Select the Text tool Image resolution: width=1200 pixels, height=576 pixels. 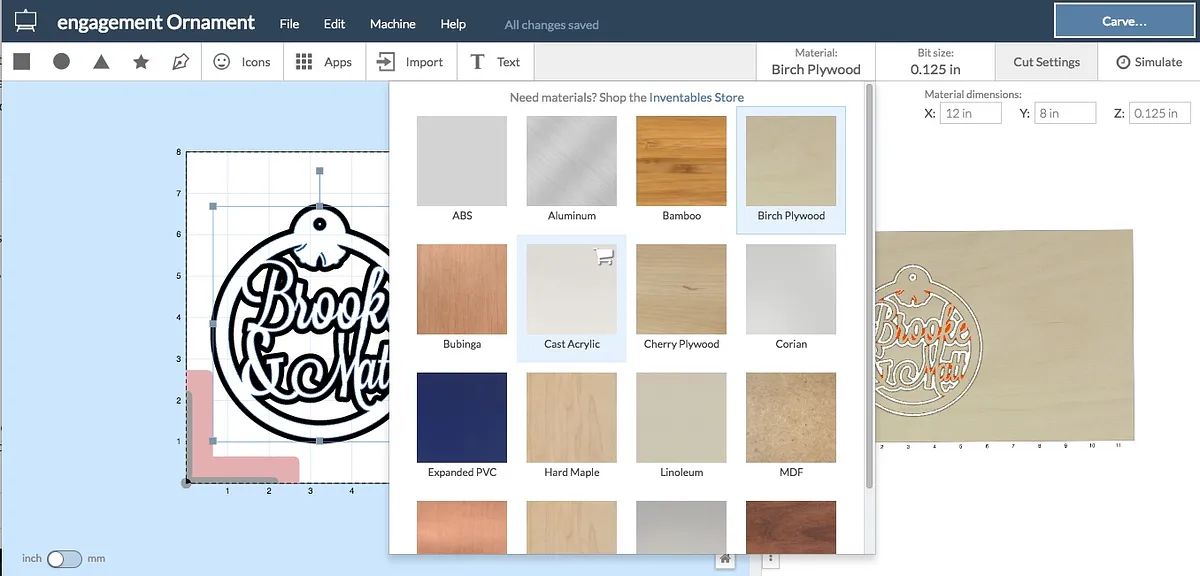(495, 62)
